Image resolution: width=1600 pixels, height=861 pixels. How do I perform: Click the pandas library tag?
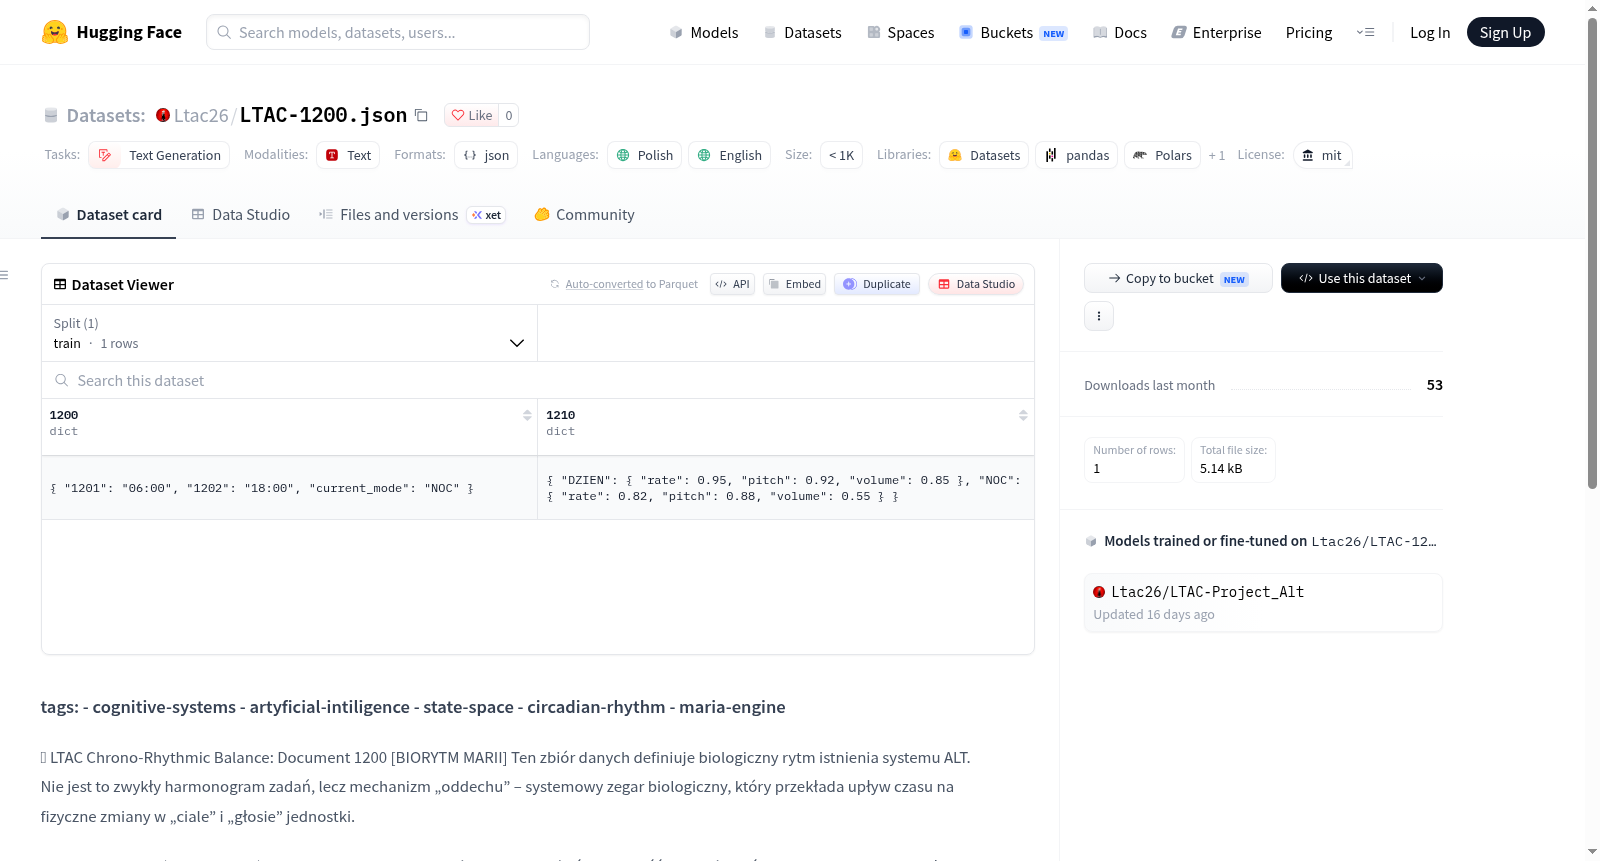(x=1076, y=155)
